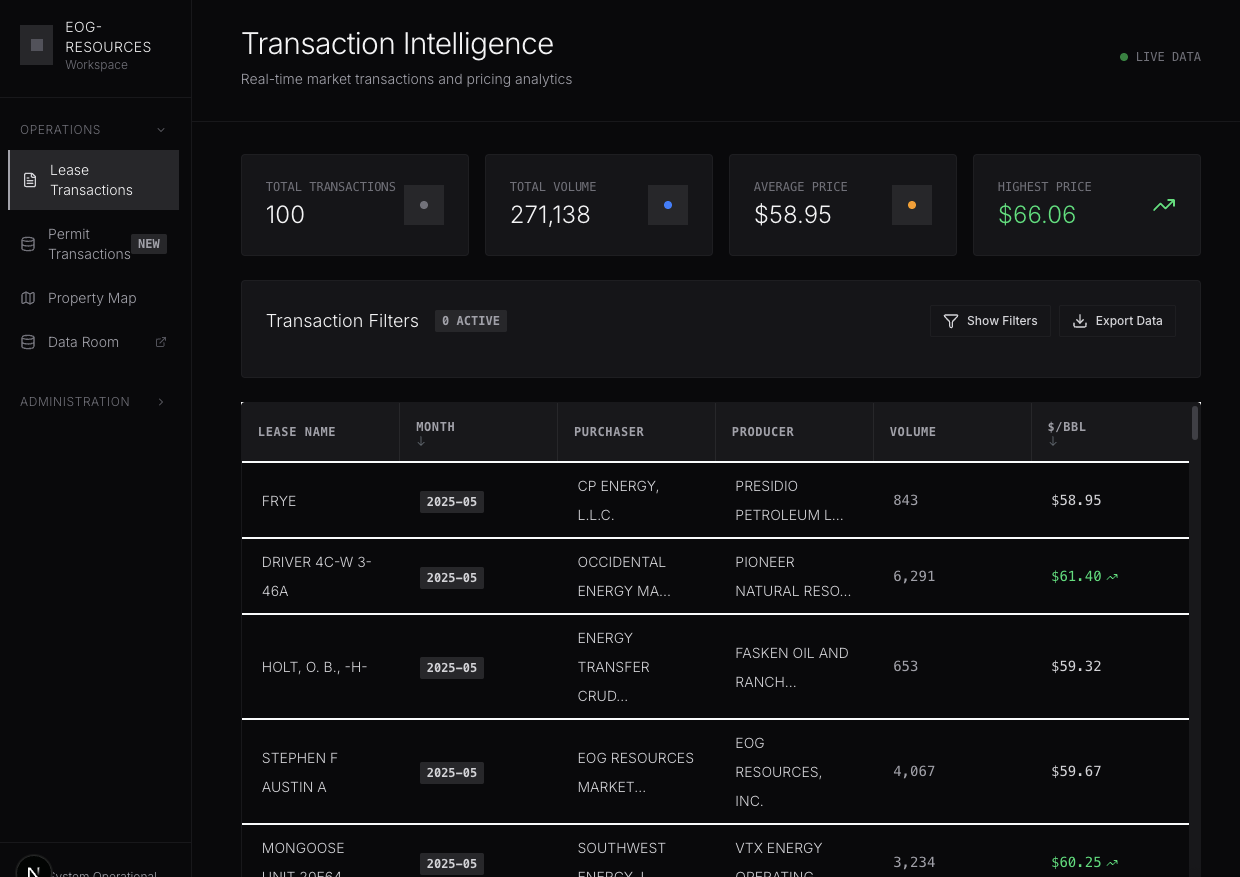
Task: Click the filter funnel icon on Show Filters
Action: pos(951,321)
